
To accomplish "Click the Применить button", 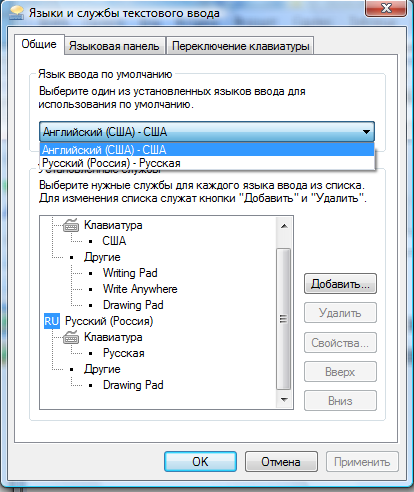I will tap(362, 461).
